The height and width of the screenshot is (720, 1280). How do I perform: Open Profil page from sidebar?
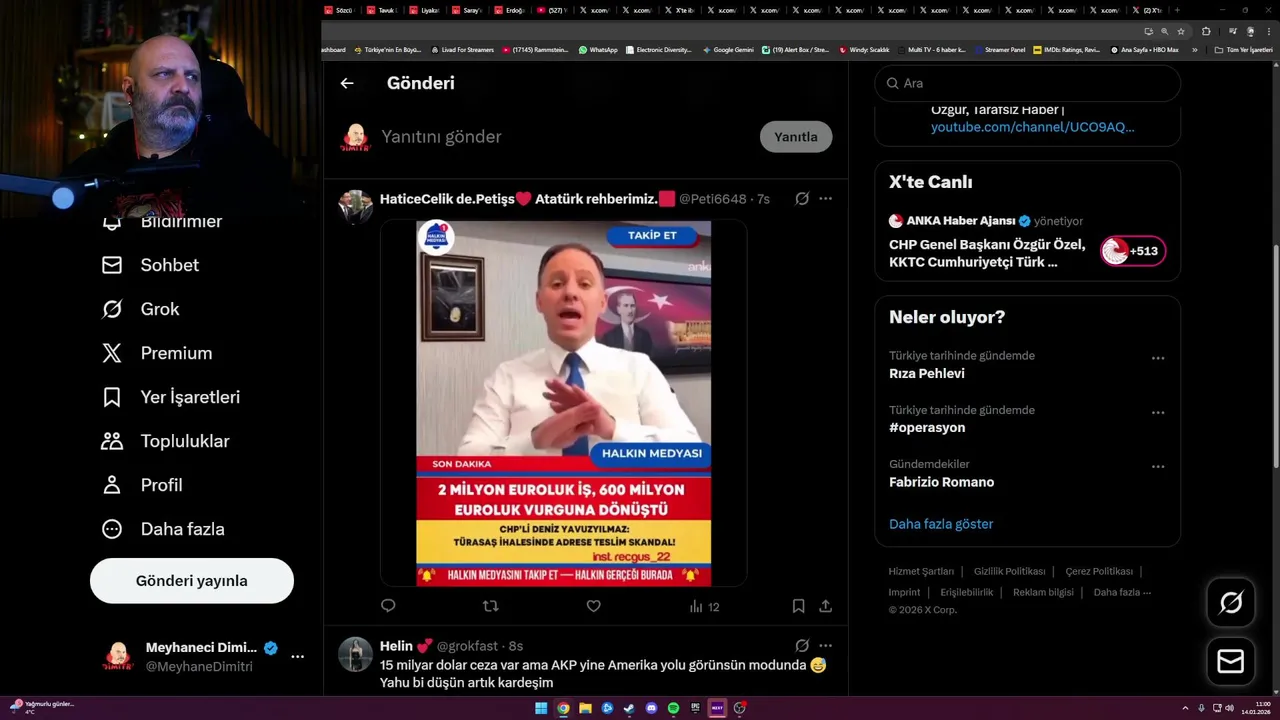(142, 485)
